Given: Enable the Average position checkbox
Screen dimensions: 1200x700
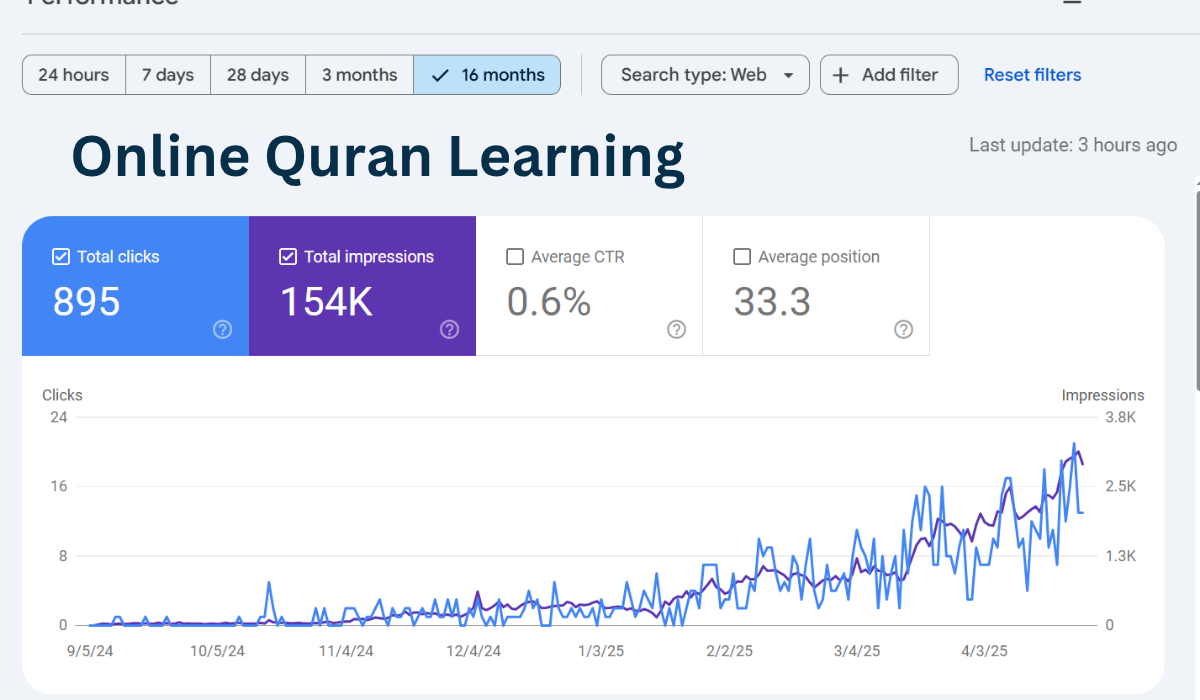Looking at the screenshot, I should (742, 256).
